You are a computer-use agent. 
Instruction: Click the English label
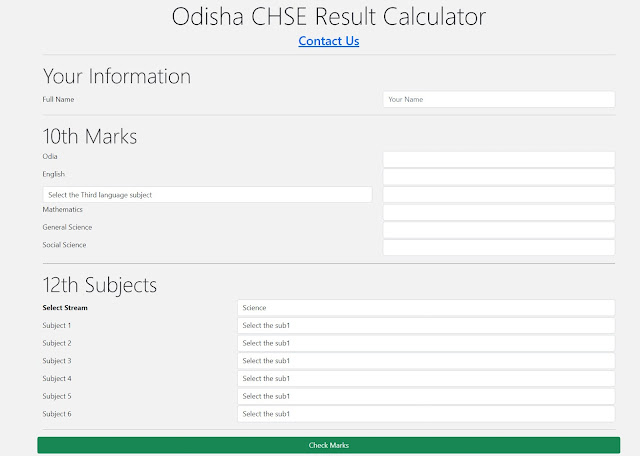pyautogui.click(x=53, y=174)
